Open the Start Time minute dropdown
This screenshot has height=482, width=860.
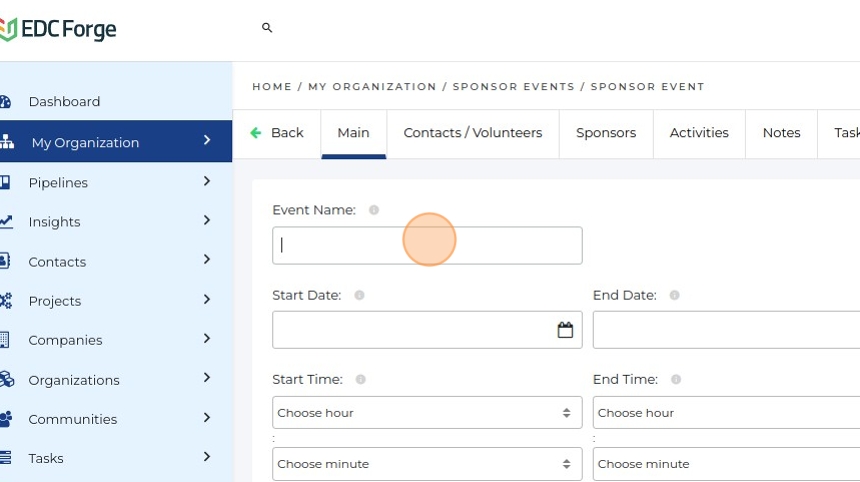[426, 464]
